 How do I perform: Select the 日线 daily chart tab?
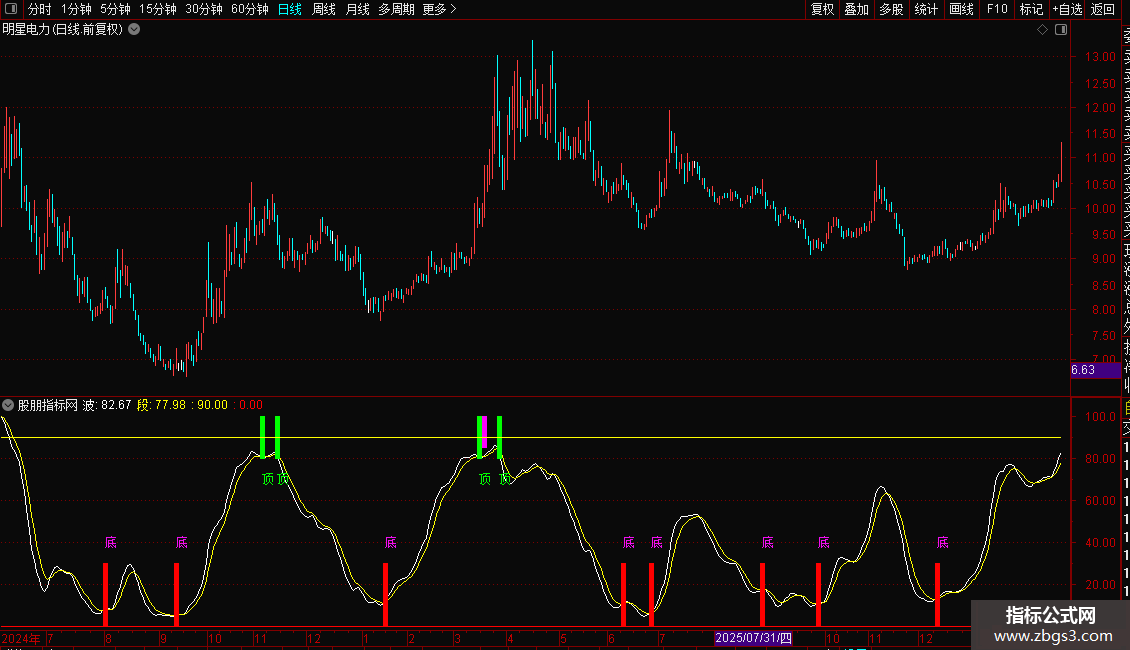(290, 9)
